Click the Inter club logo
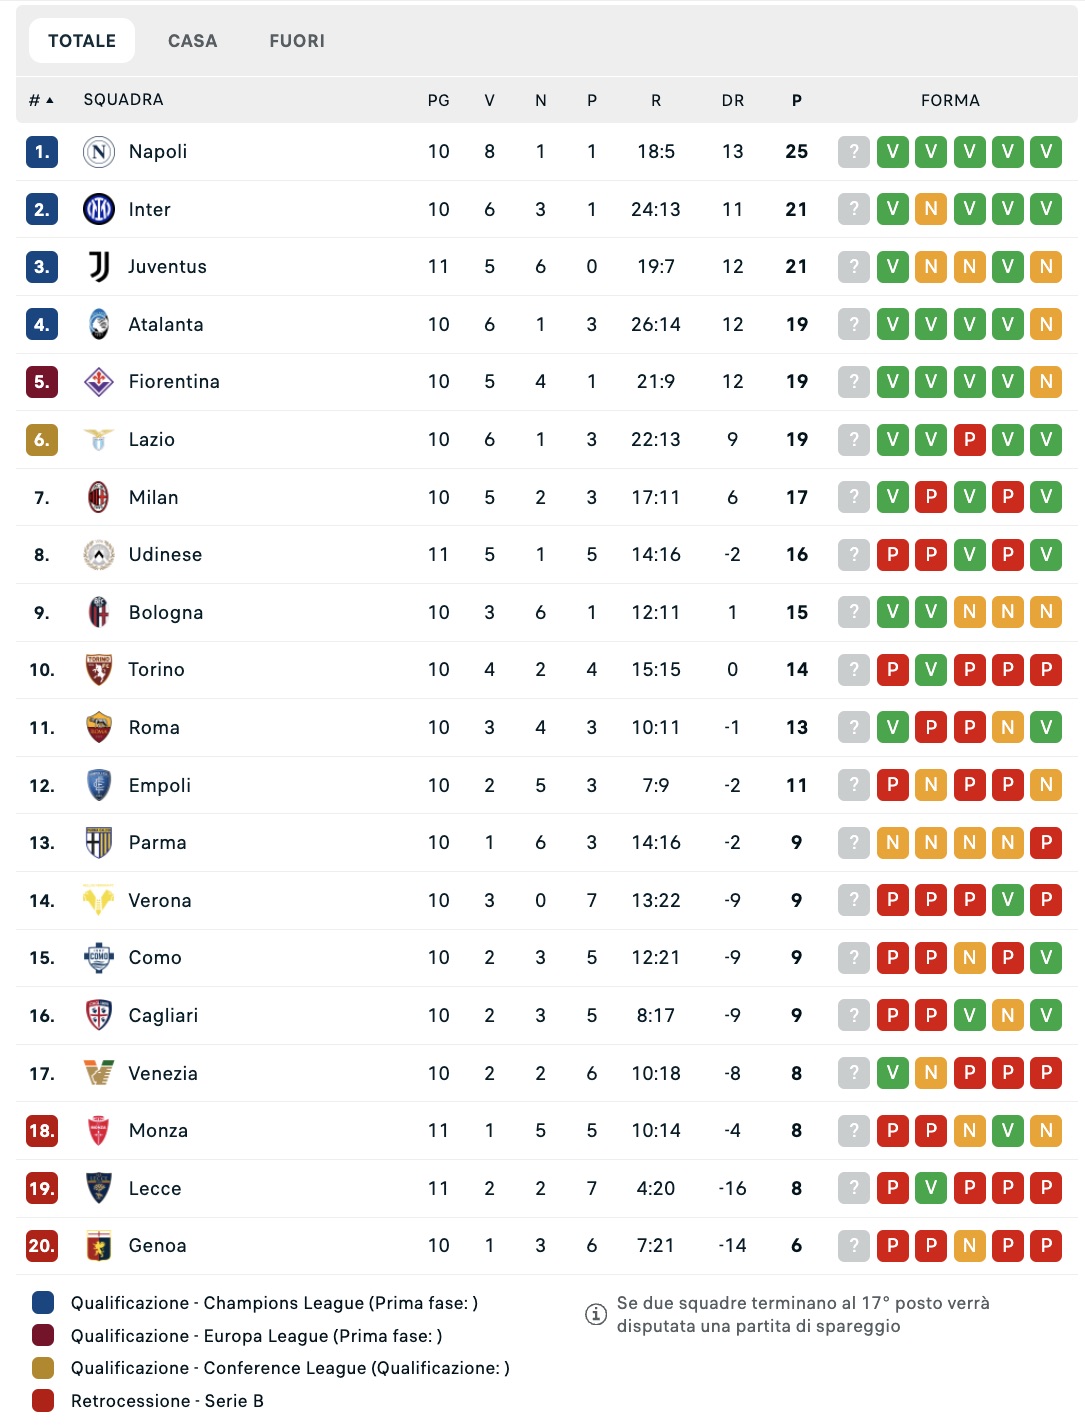This screenshot has height=1428, width=1085. click(98, 209)
